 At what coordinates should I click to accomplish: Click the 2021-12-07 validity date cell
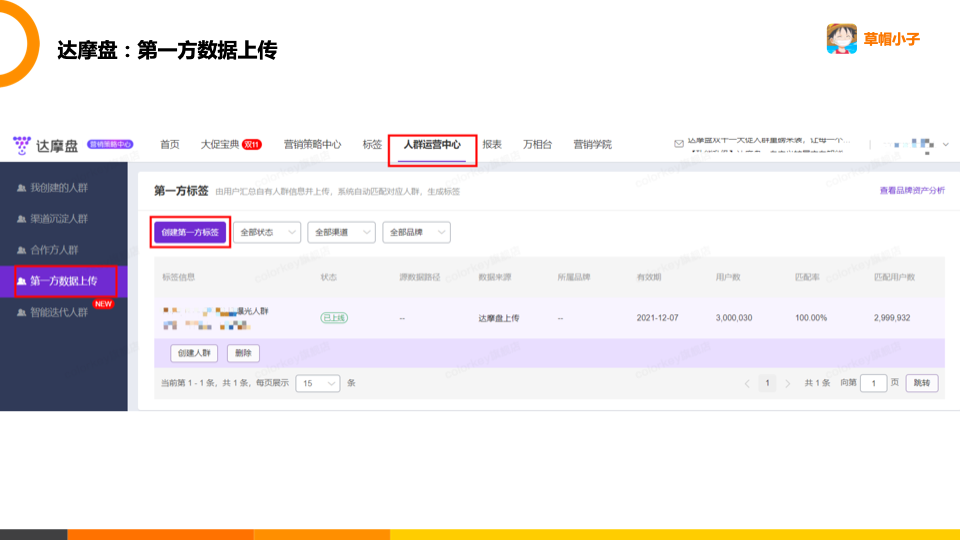coord(658,318)
